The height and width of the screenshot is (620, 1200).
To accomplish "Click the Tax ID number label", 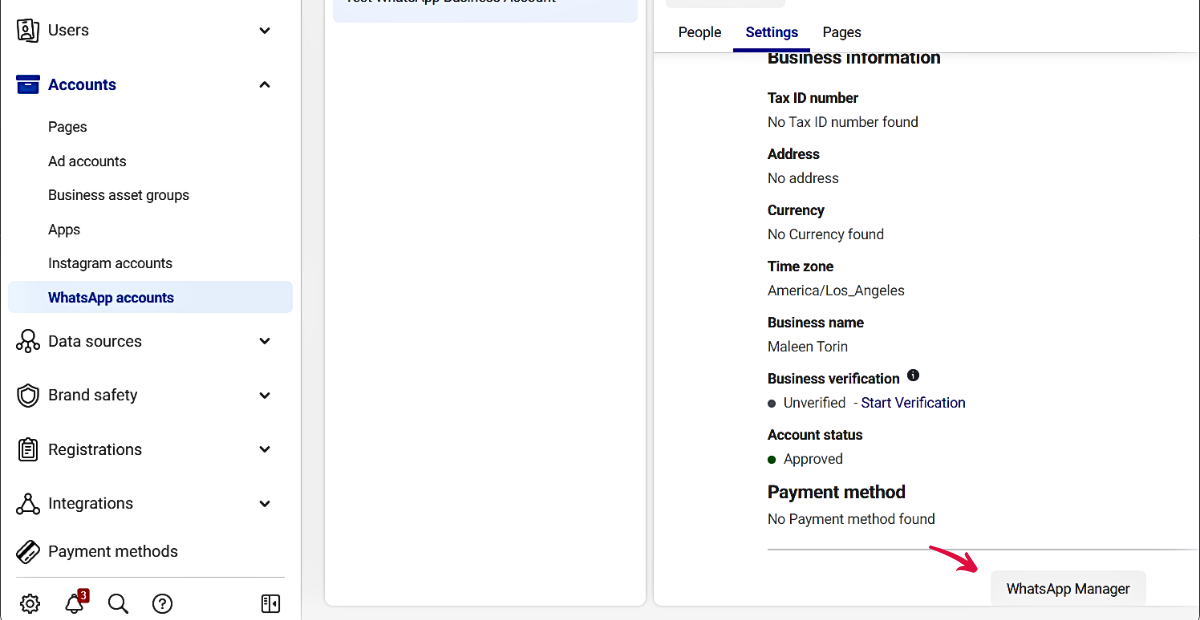I will pyautogui.click(x=813, y=98).
